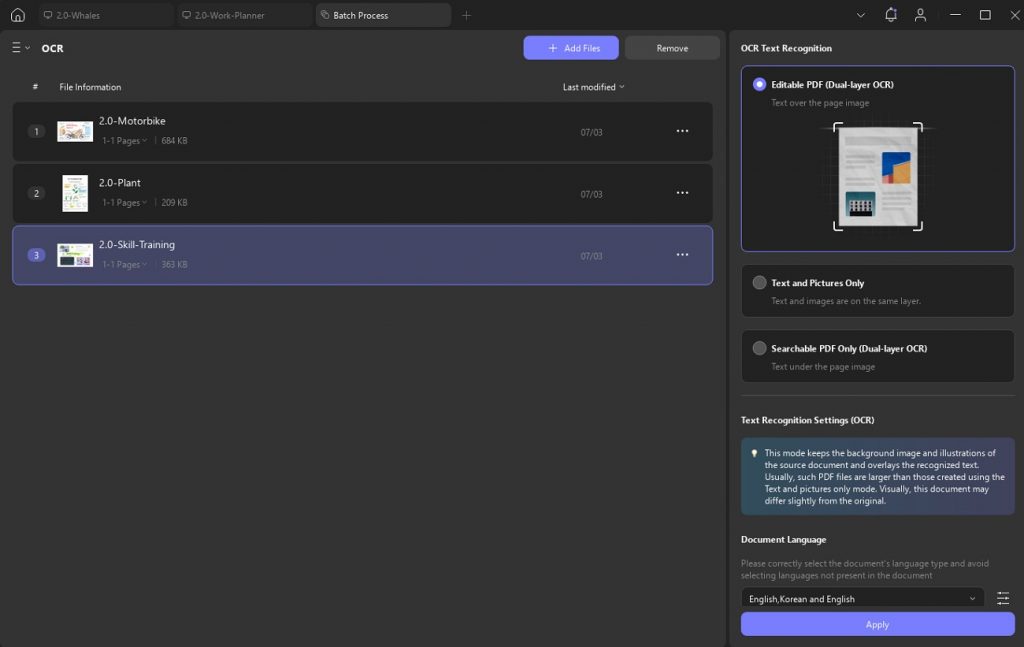Switch to the 2.0-Whales tab
1024x647 pixels.
(105, 15)
